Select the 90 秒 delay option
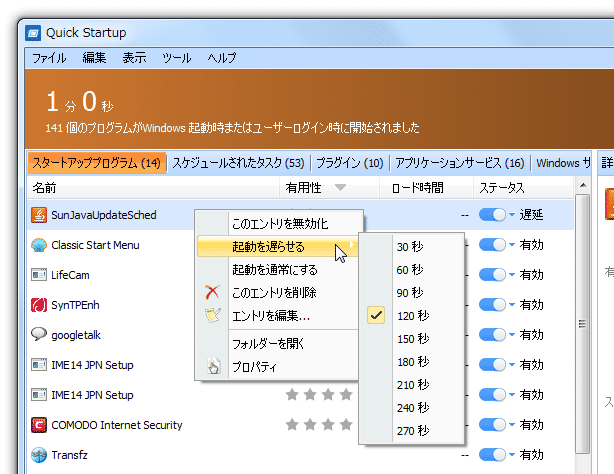The width and height of the screenshot is (614, 474). (410, 293)
